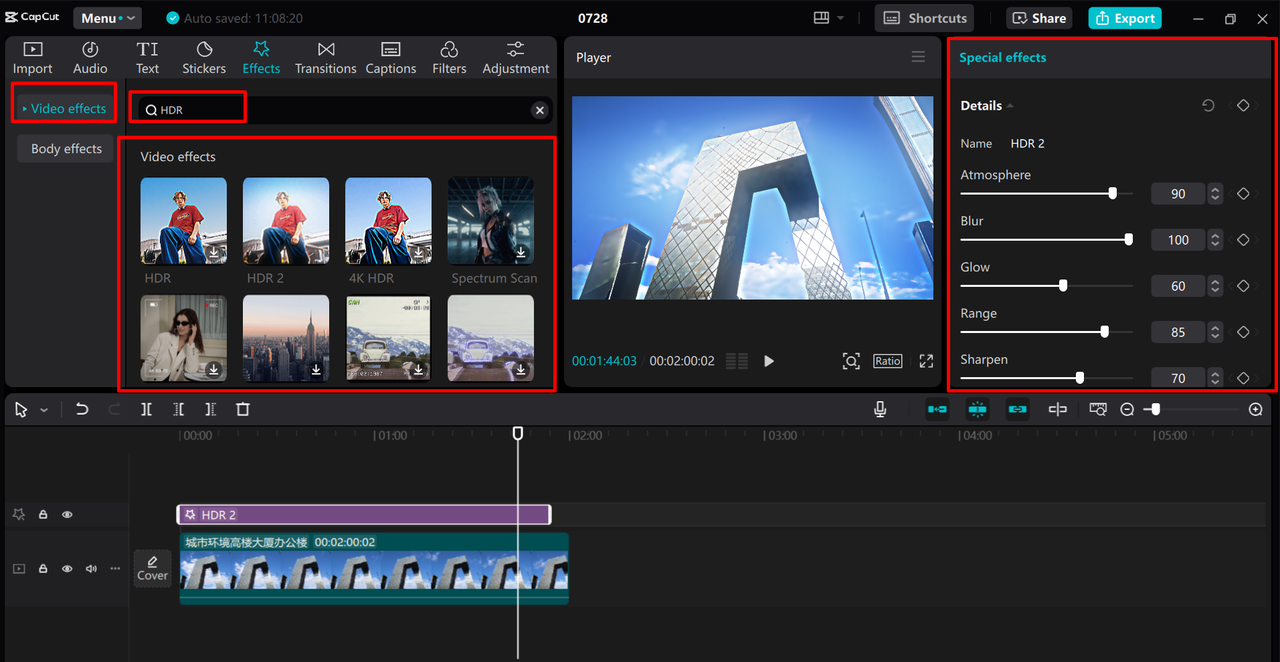Toggle track linkage

click(x=1017, y=409)
